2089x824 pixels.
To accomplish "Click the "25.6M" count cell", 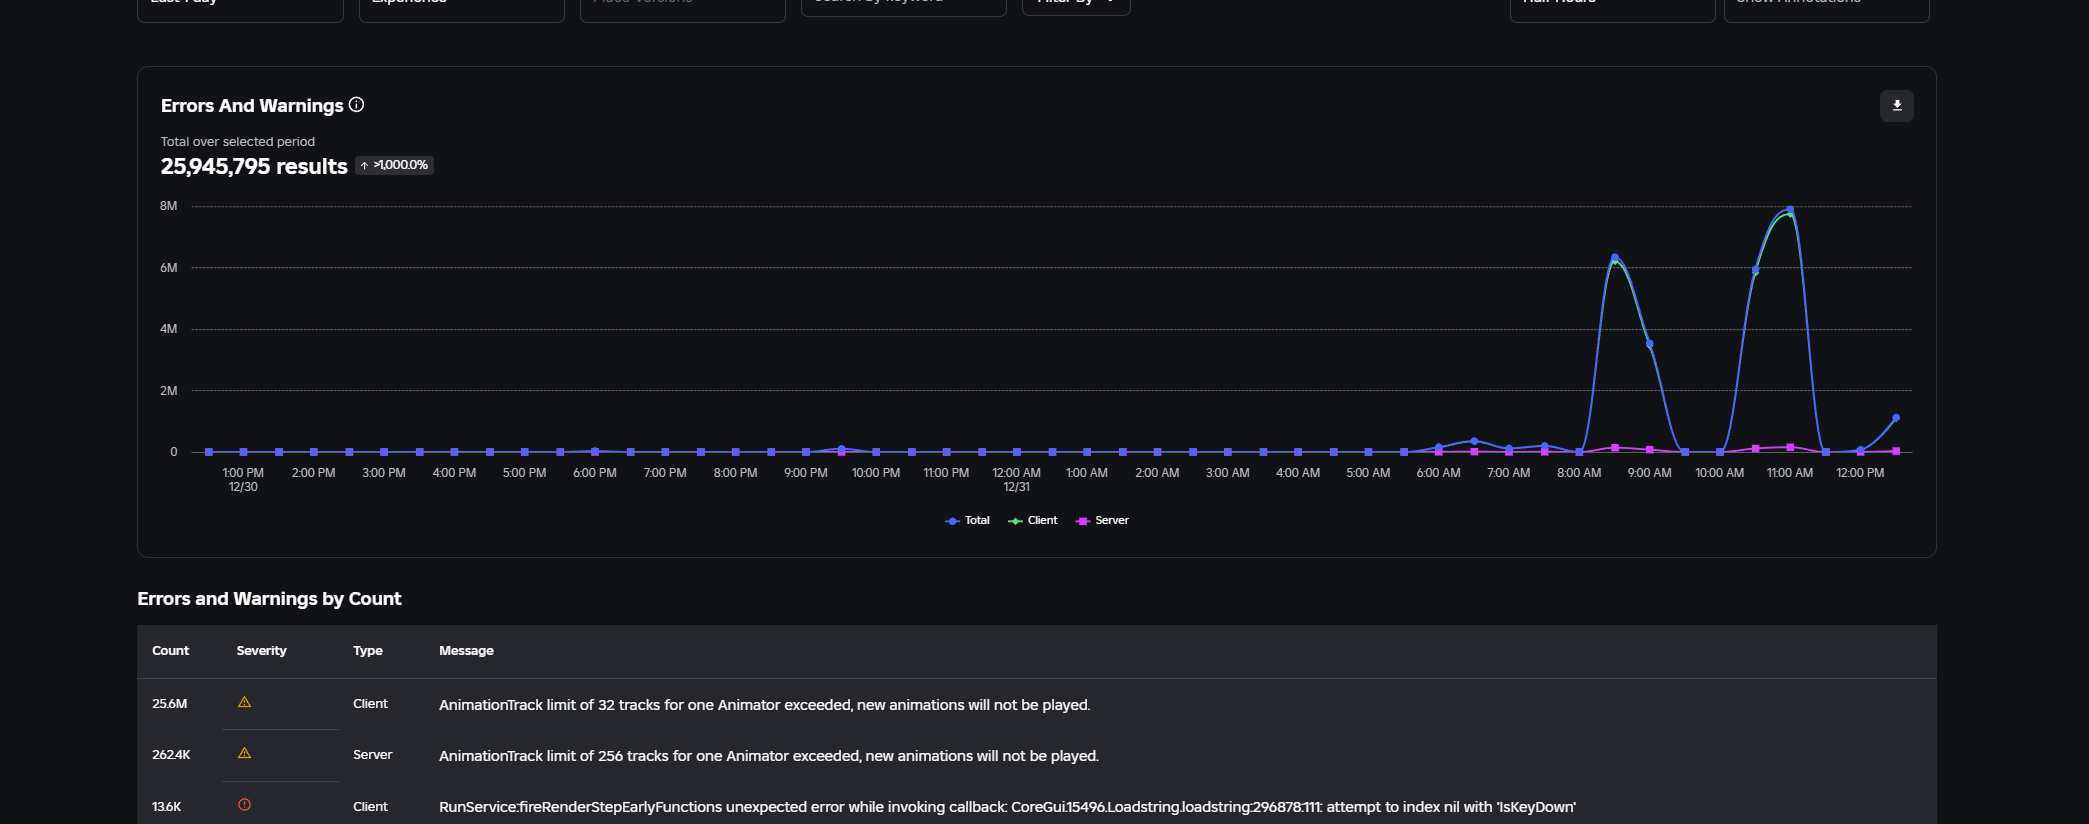I will coord(169,704).
